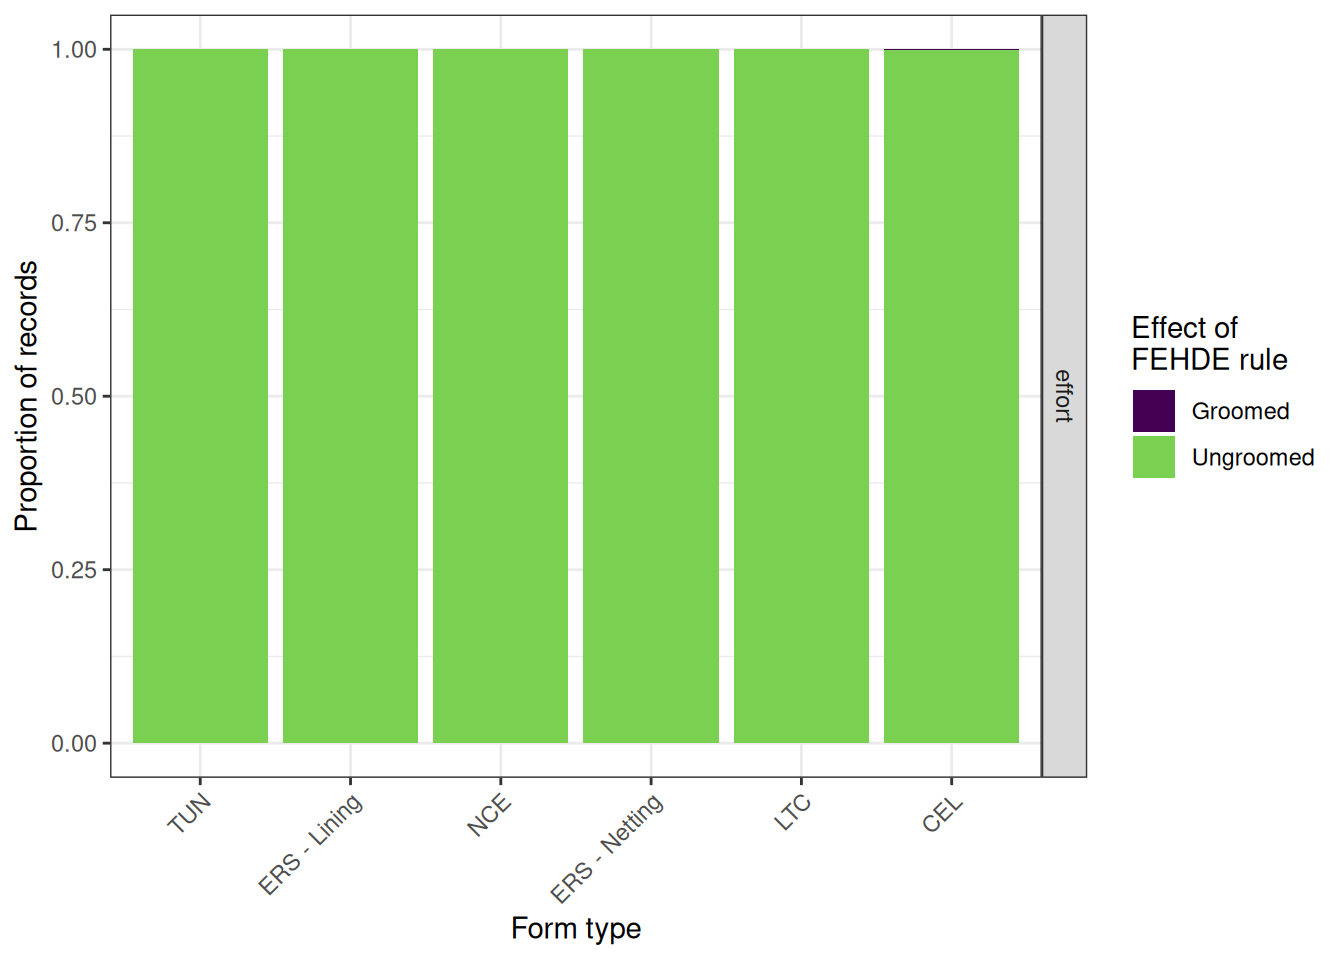Click the effort facet strip label
The image size is (1344, 960).
coord(1064,396)
